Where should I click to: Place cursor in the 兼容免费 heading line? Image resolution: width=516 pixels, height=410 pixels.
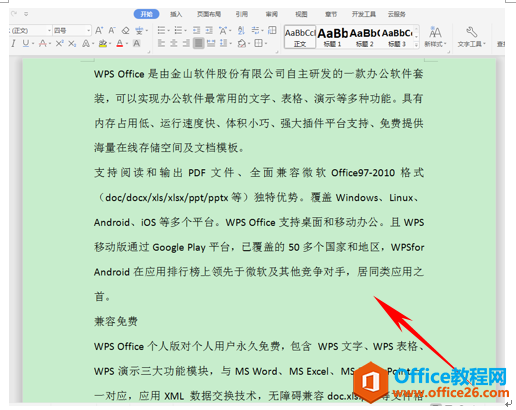pos(116,321)
